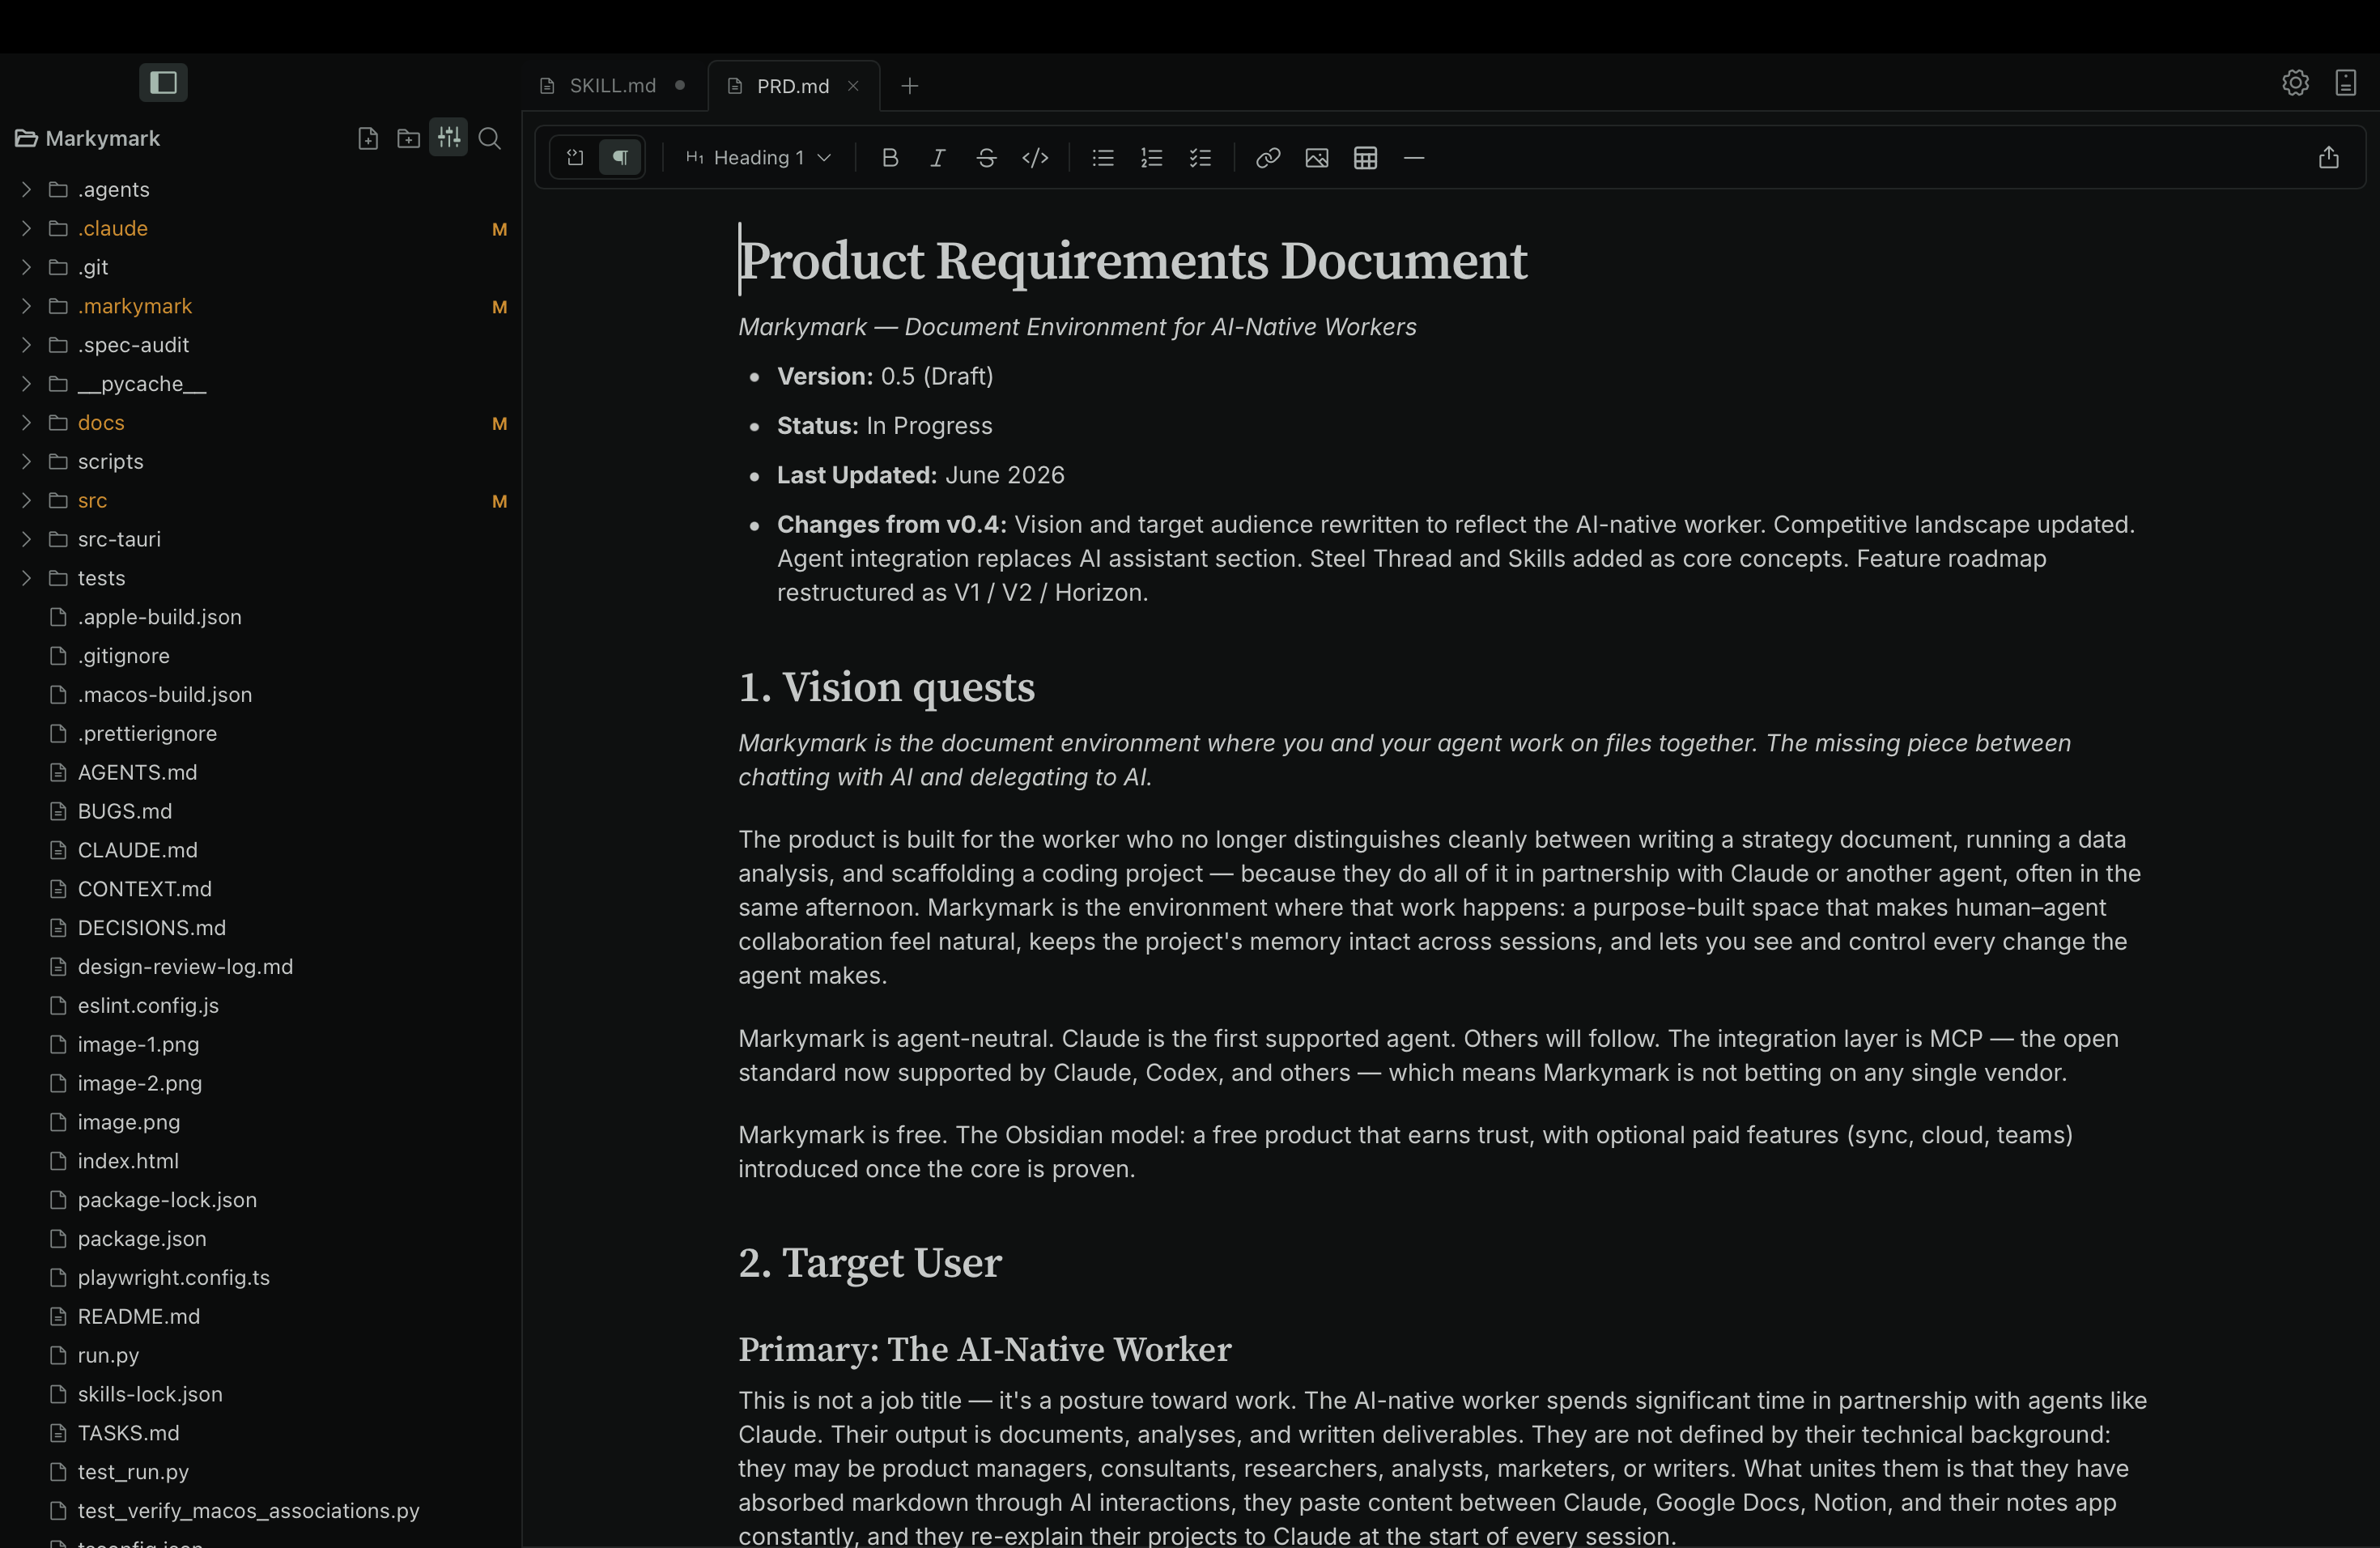The image size is (2380, 1548).
Task: Insert a table
Action: [1366, 158]
